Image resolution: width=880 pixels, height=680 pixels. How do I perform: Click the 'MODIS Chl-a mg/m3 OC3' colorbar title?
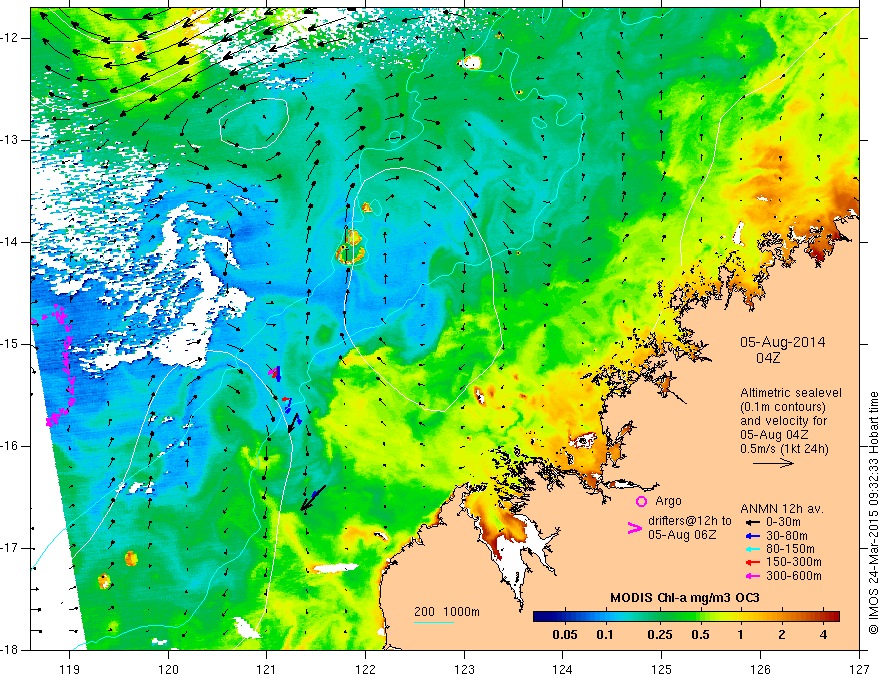tap(685, 598)
